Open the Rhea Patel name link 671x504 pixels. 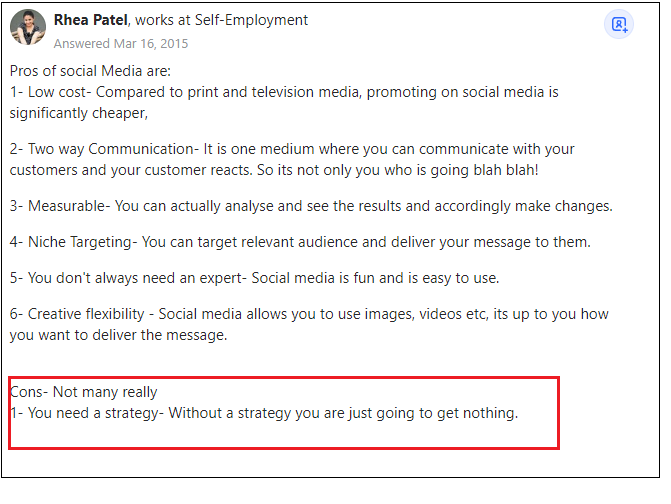pos(91,20)
